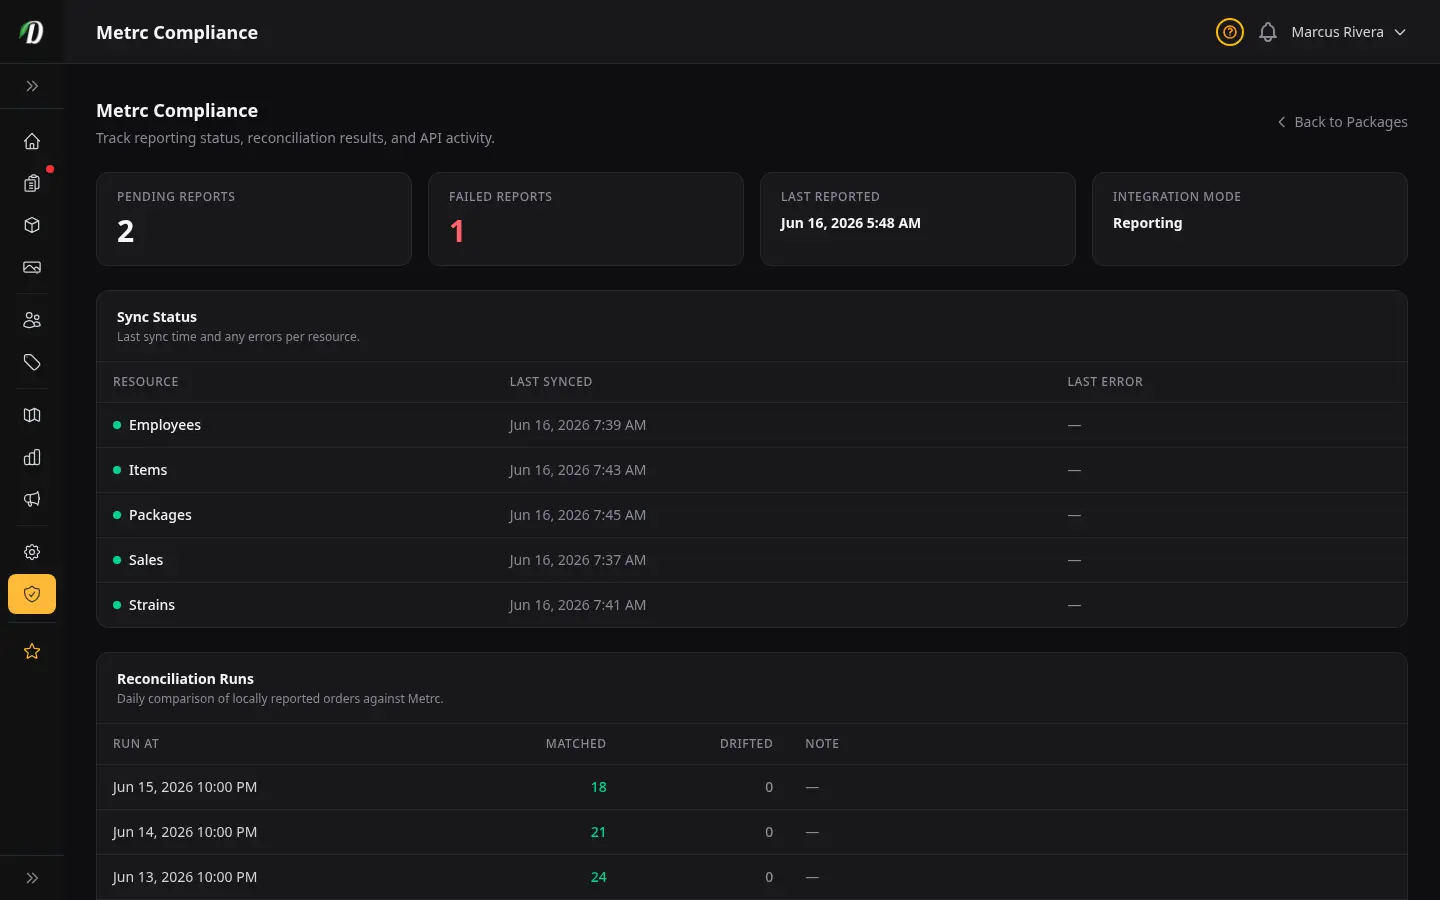Click the MATCHED column header
The image size is (1440, 900).
click(576, 744)
